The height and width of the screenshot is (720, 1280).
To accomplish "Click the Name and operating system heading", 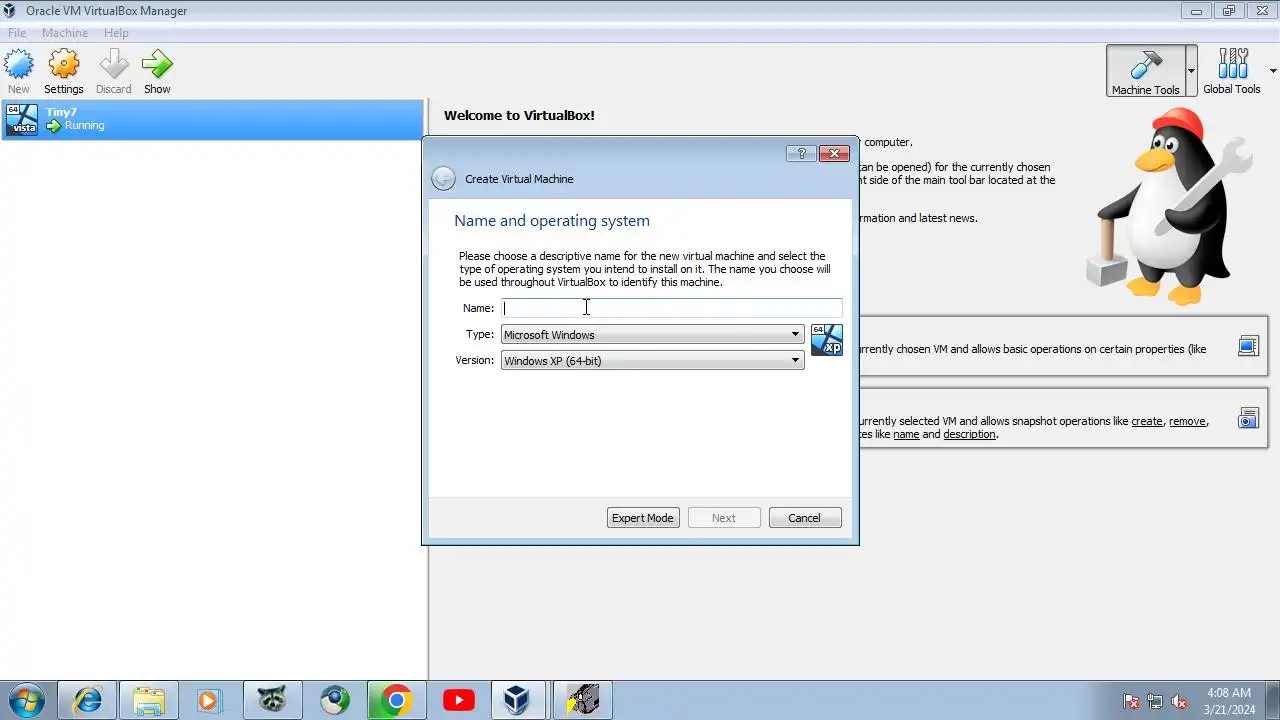I will [552, 221].
